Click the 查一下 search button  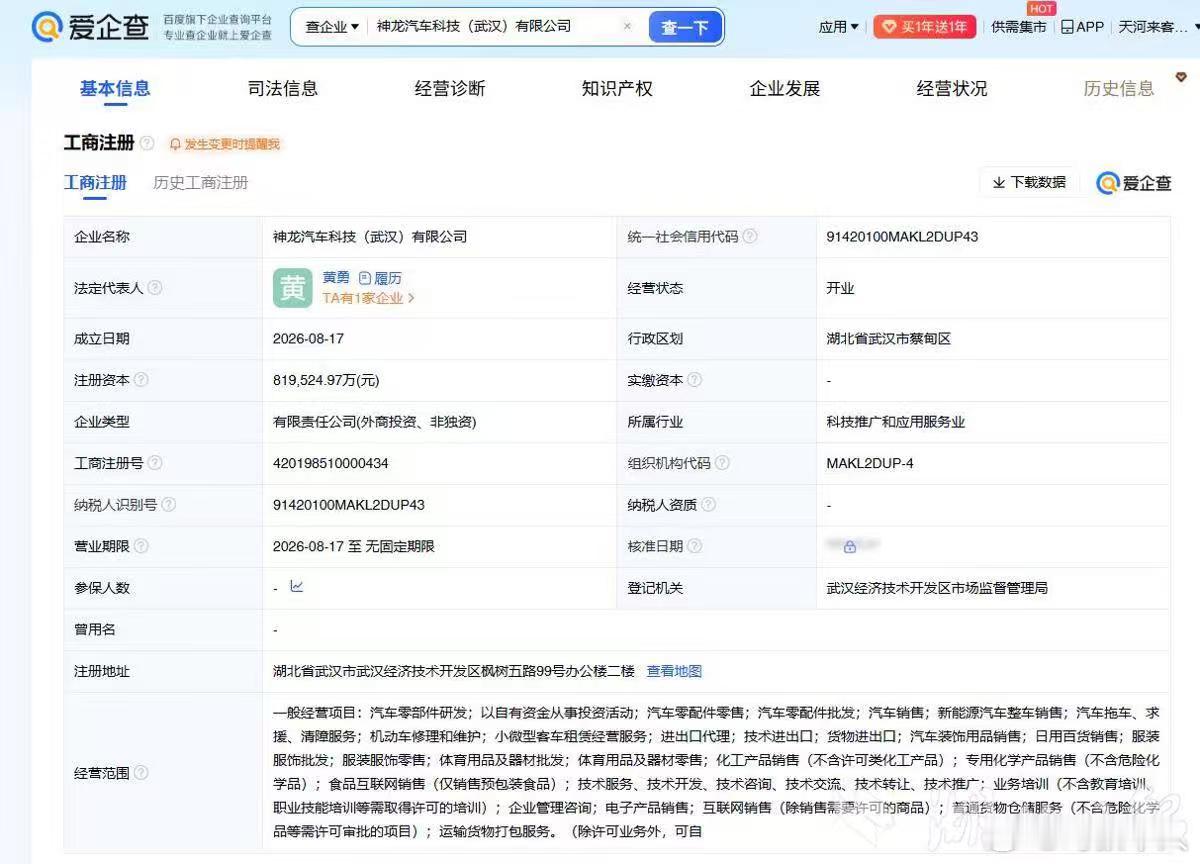click(x=685, y=28)
